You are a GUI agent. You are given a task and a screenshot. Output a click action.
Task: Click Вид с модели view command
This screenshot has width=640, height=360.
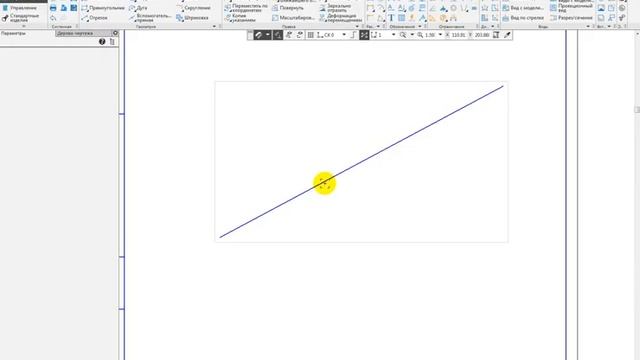pos(523,8)
